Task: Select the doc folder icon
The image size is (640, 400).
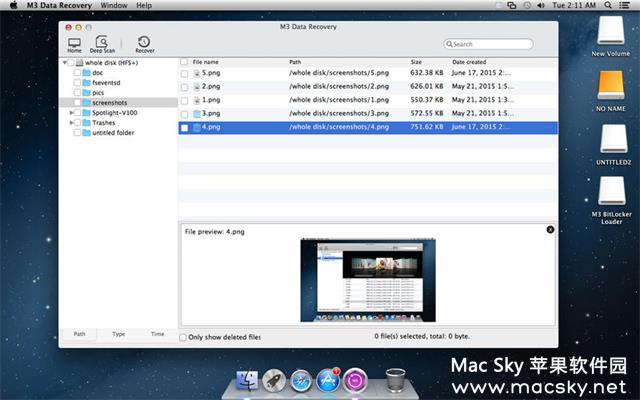Action: (x=87, y=73)
